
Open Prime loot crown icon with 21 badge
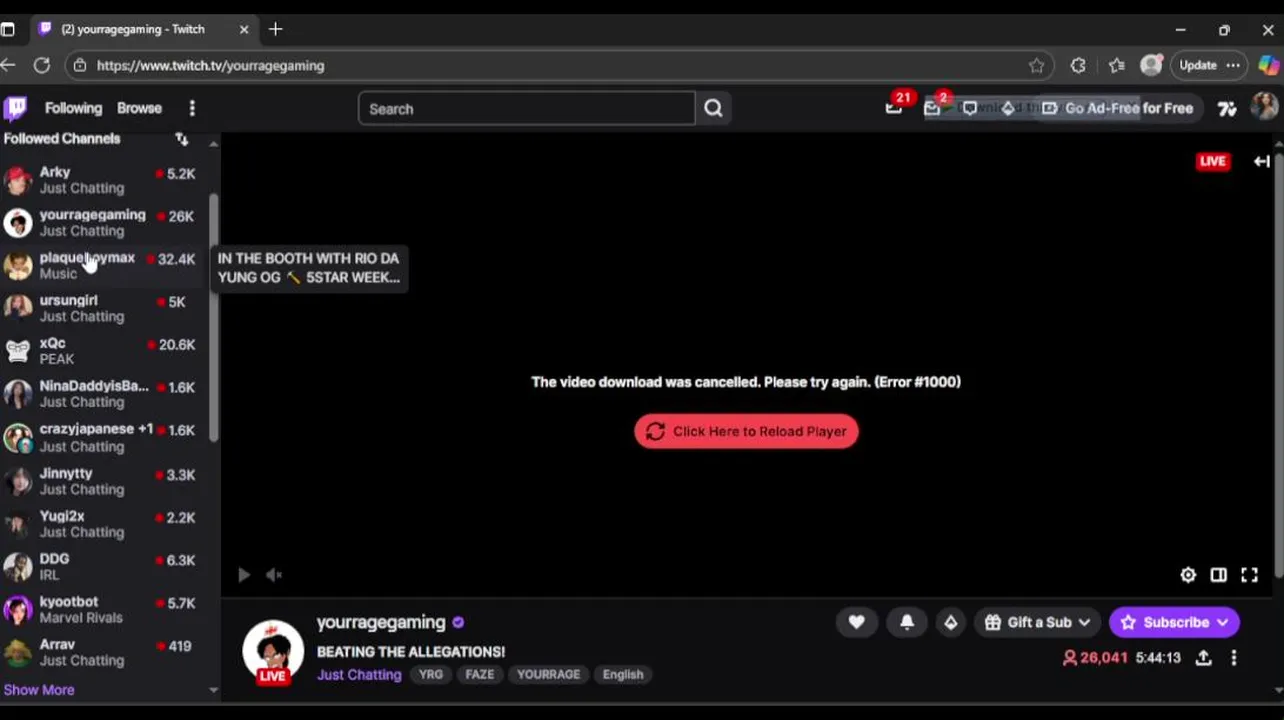tap(894, 108)
